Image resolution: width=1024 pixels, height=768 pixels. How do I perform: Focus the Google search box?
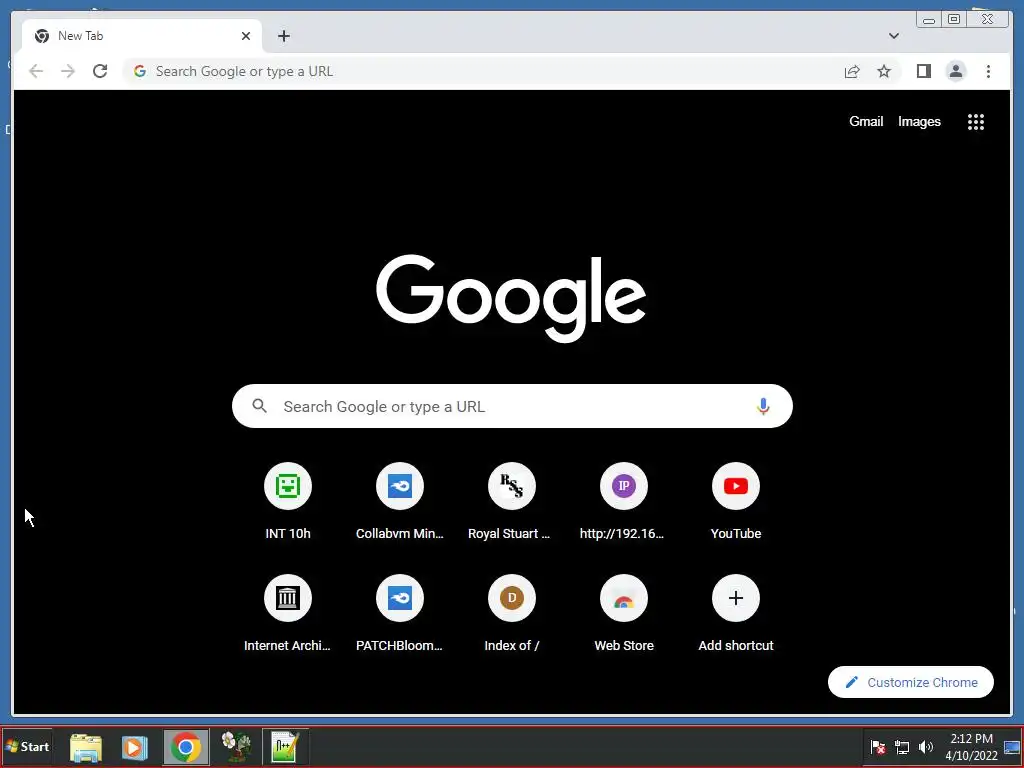tap(512, 406)
